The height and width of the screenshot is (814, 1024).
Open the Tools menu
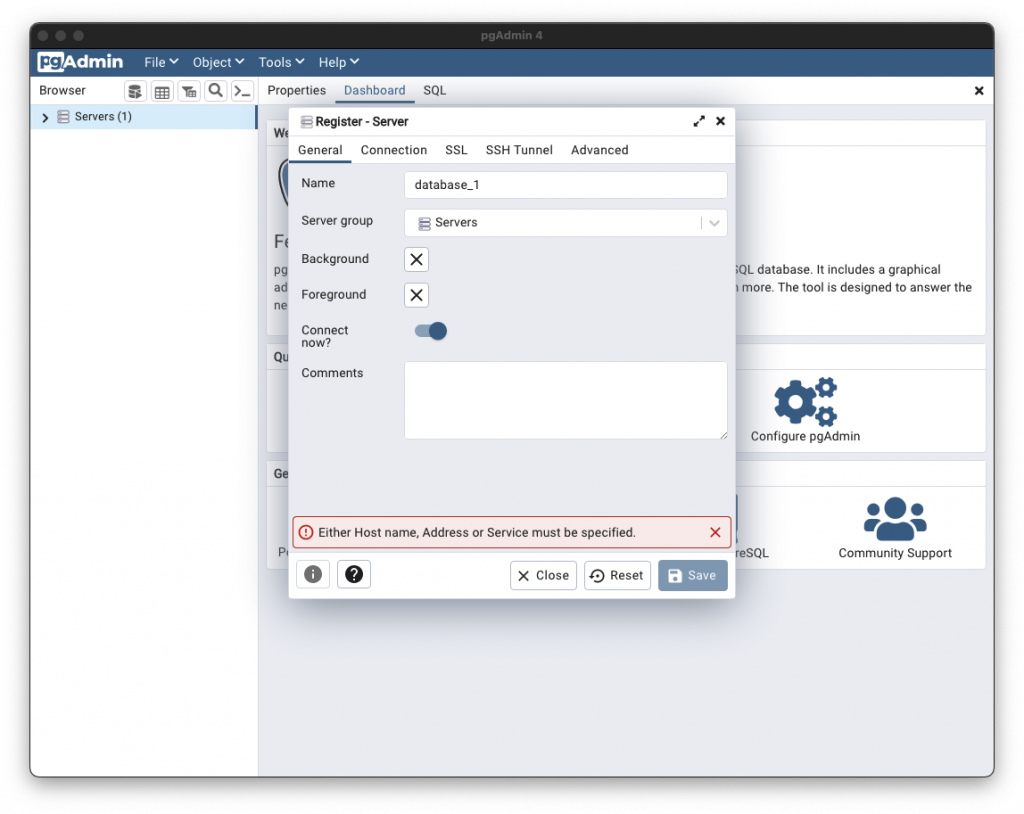coord(281,62)
